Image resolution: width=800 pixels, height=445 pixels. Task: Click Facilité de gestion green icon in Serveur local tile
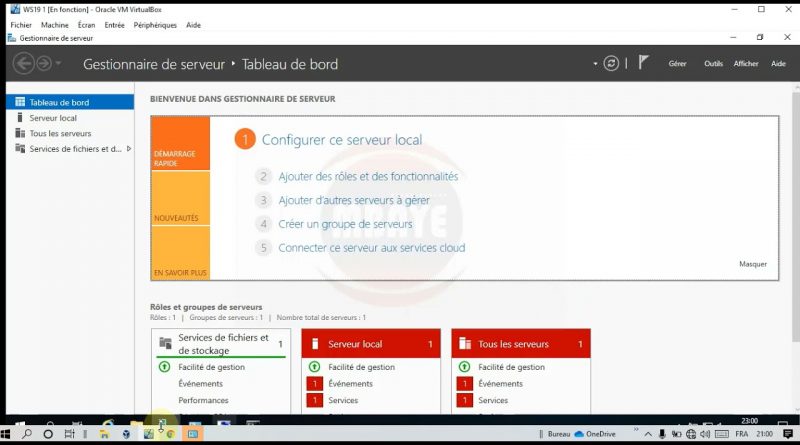(x=314, y=366)
